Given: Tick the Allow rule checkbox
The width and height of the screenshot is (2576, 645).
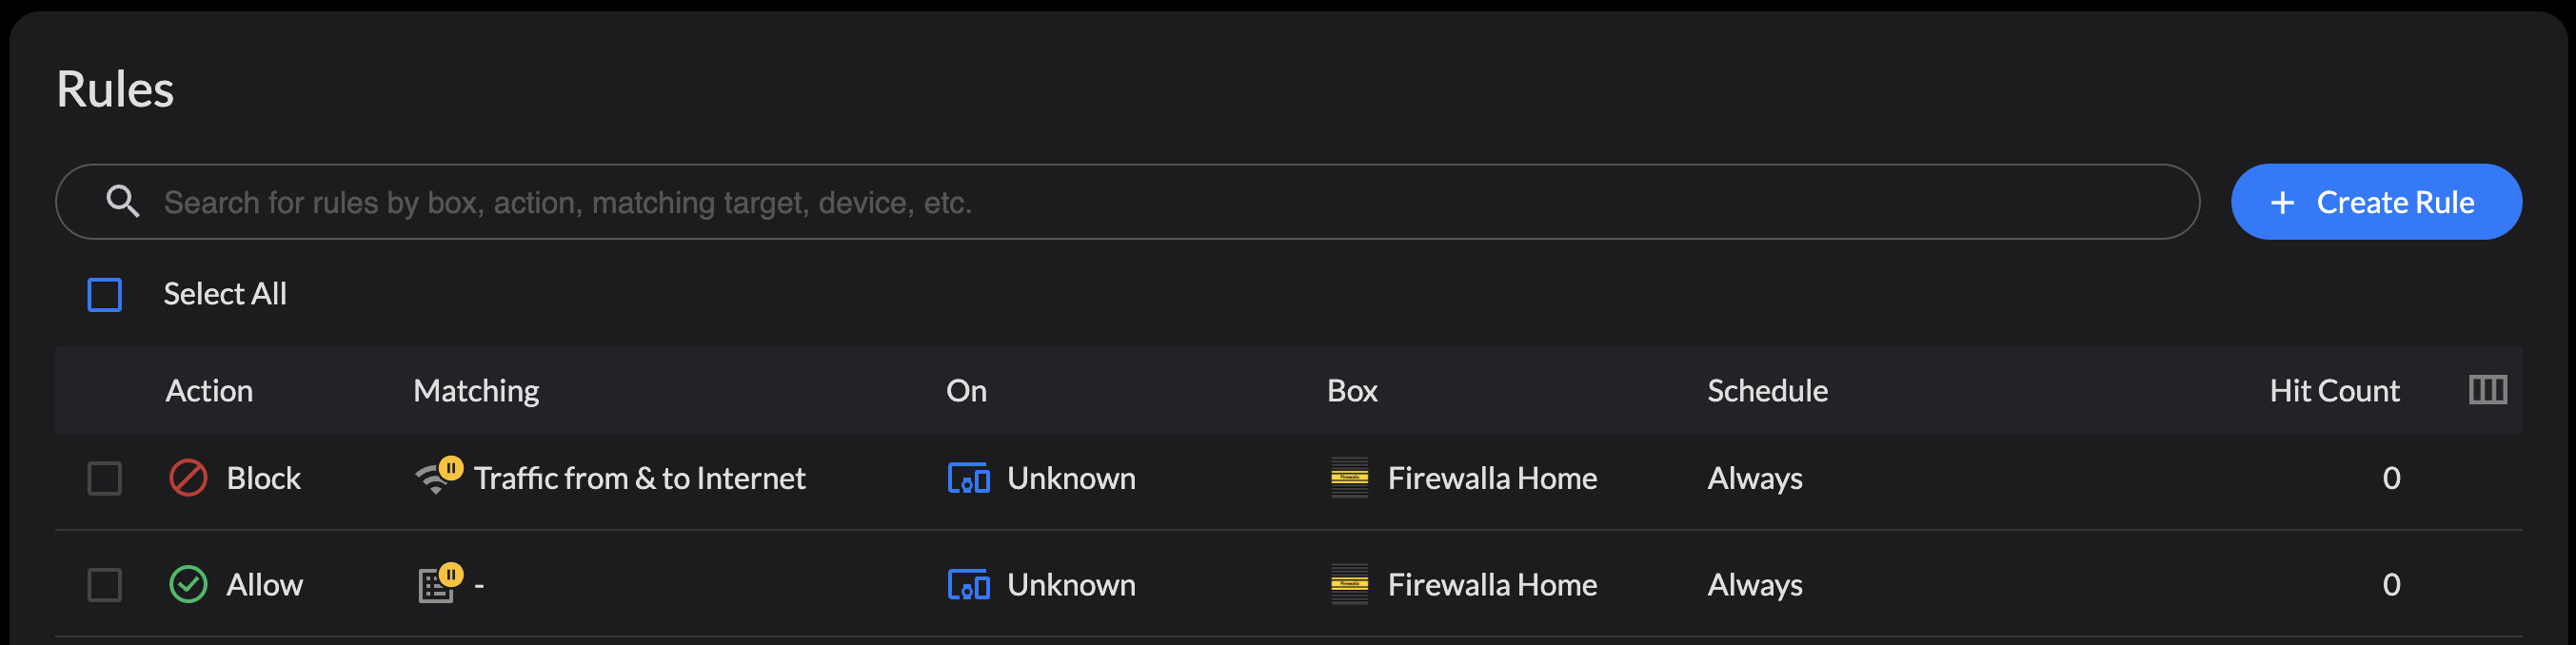Looking at the screenshot, I should pos(105,585).
